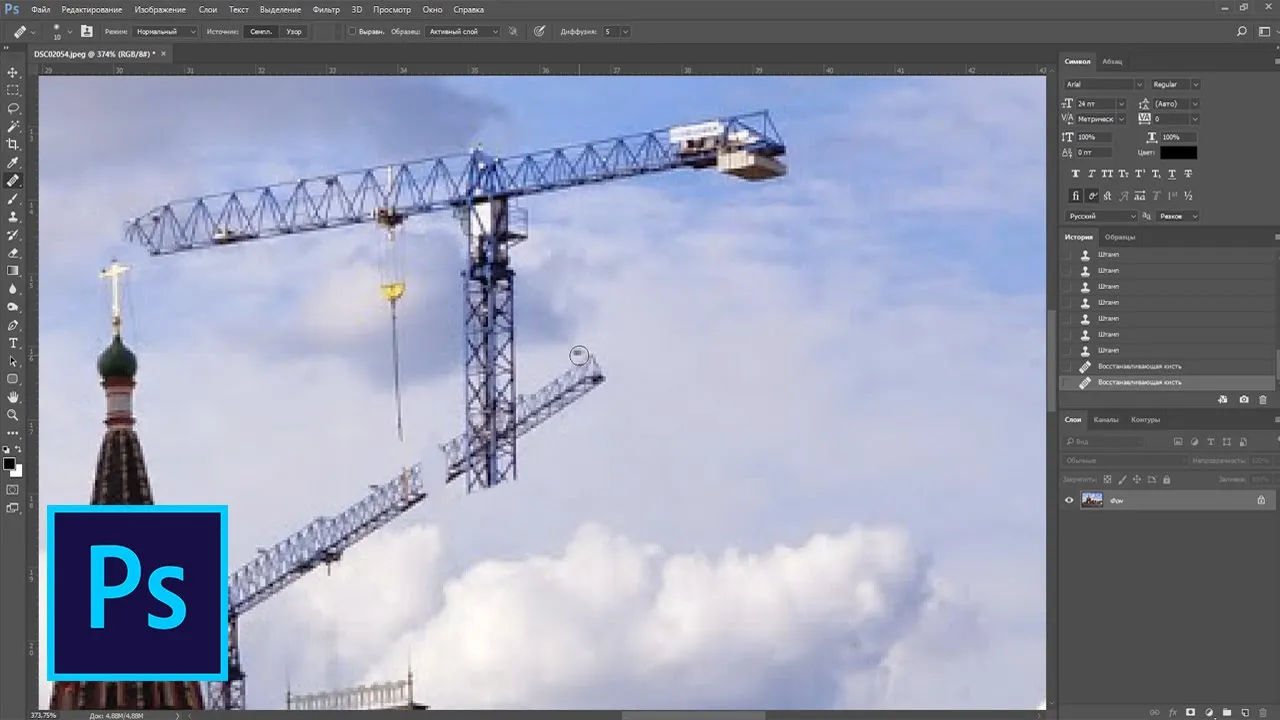Toggle visibility of the layer eye icon

point(1069,500)
